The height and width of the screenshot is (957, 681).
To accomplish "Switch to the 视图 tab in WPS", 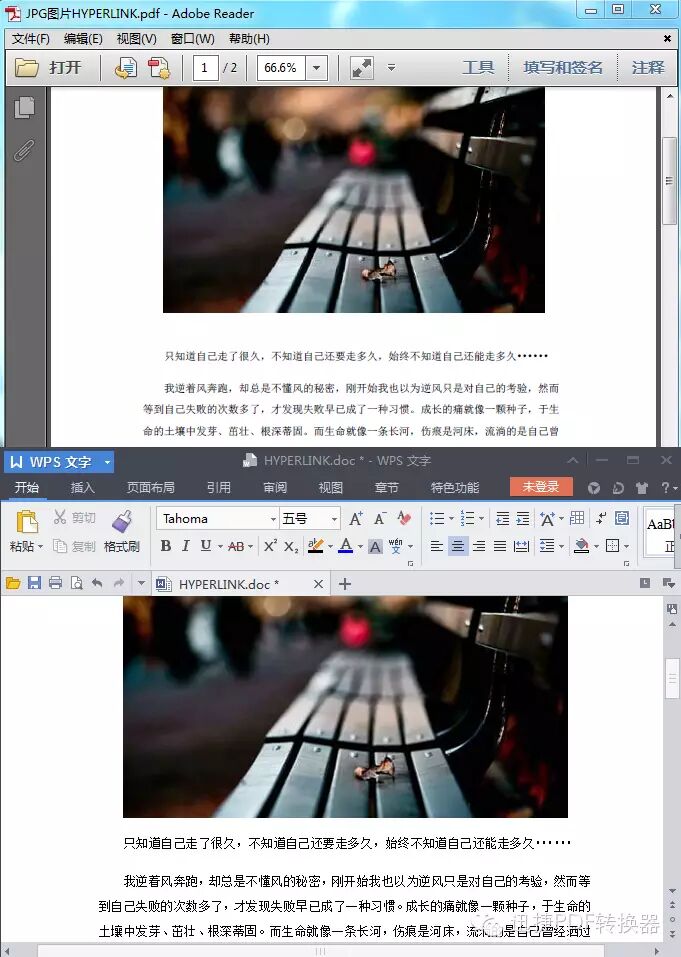I will [331, 487].
